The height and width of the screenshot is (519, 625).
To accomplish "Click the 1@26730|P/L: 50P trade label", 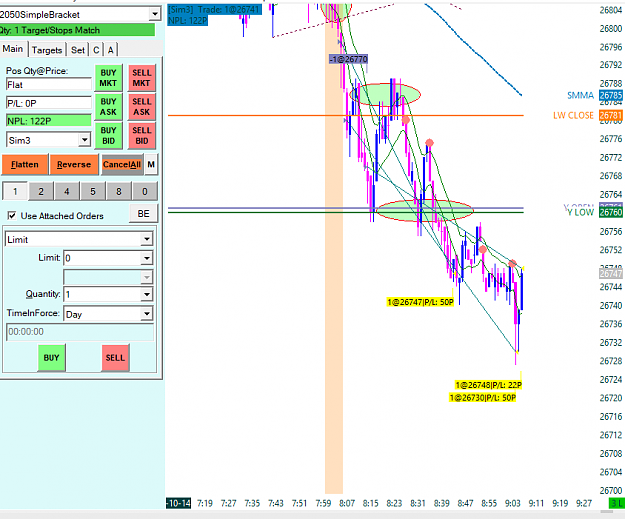I will 483,397.
